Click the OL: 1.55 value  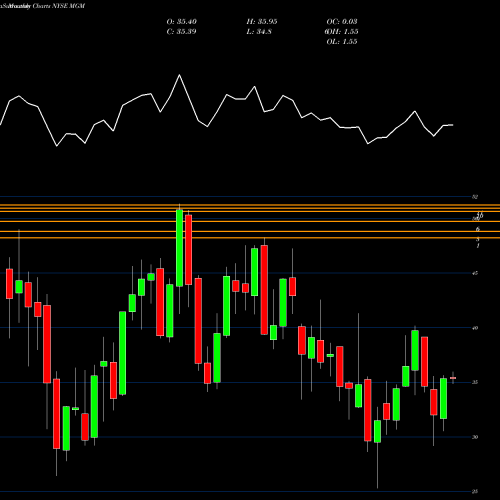[342, 42]
